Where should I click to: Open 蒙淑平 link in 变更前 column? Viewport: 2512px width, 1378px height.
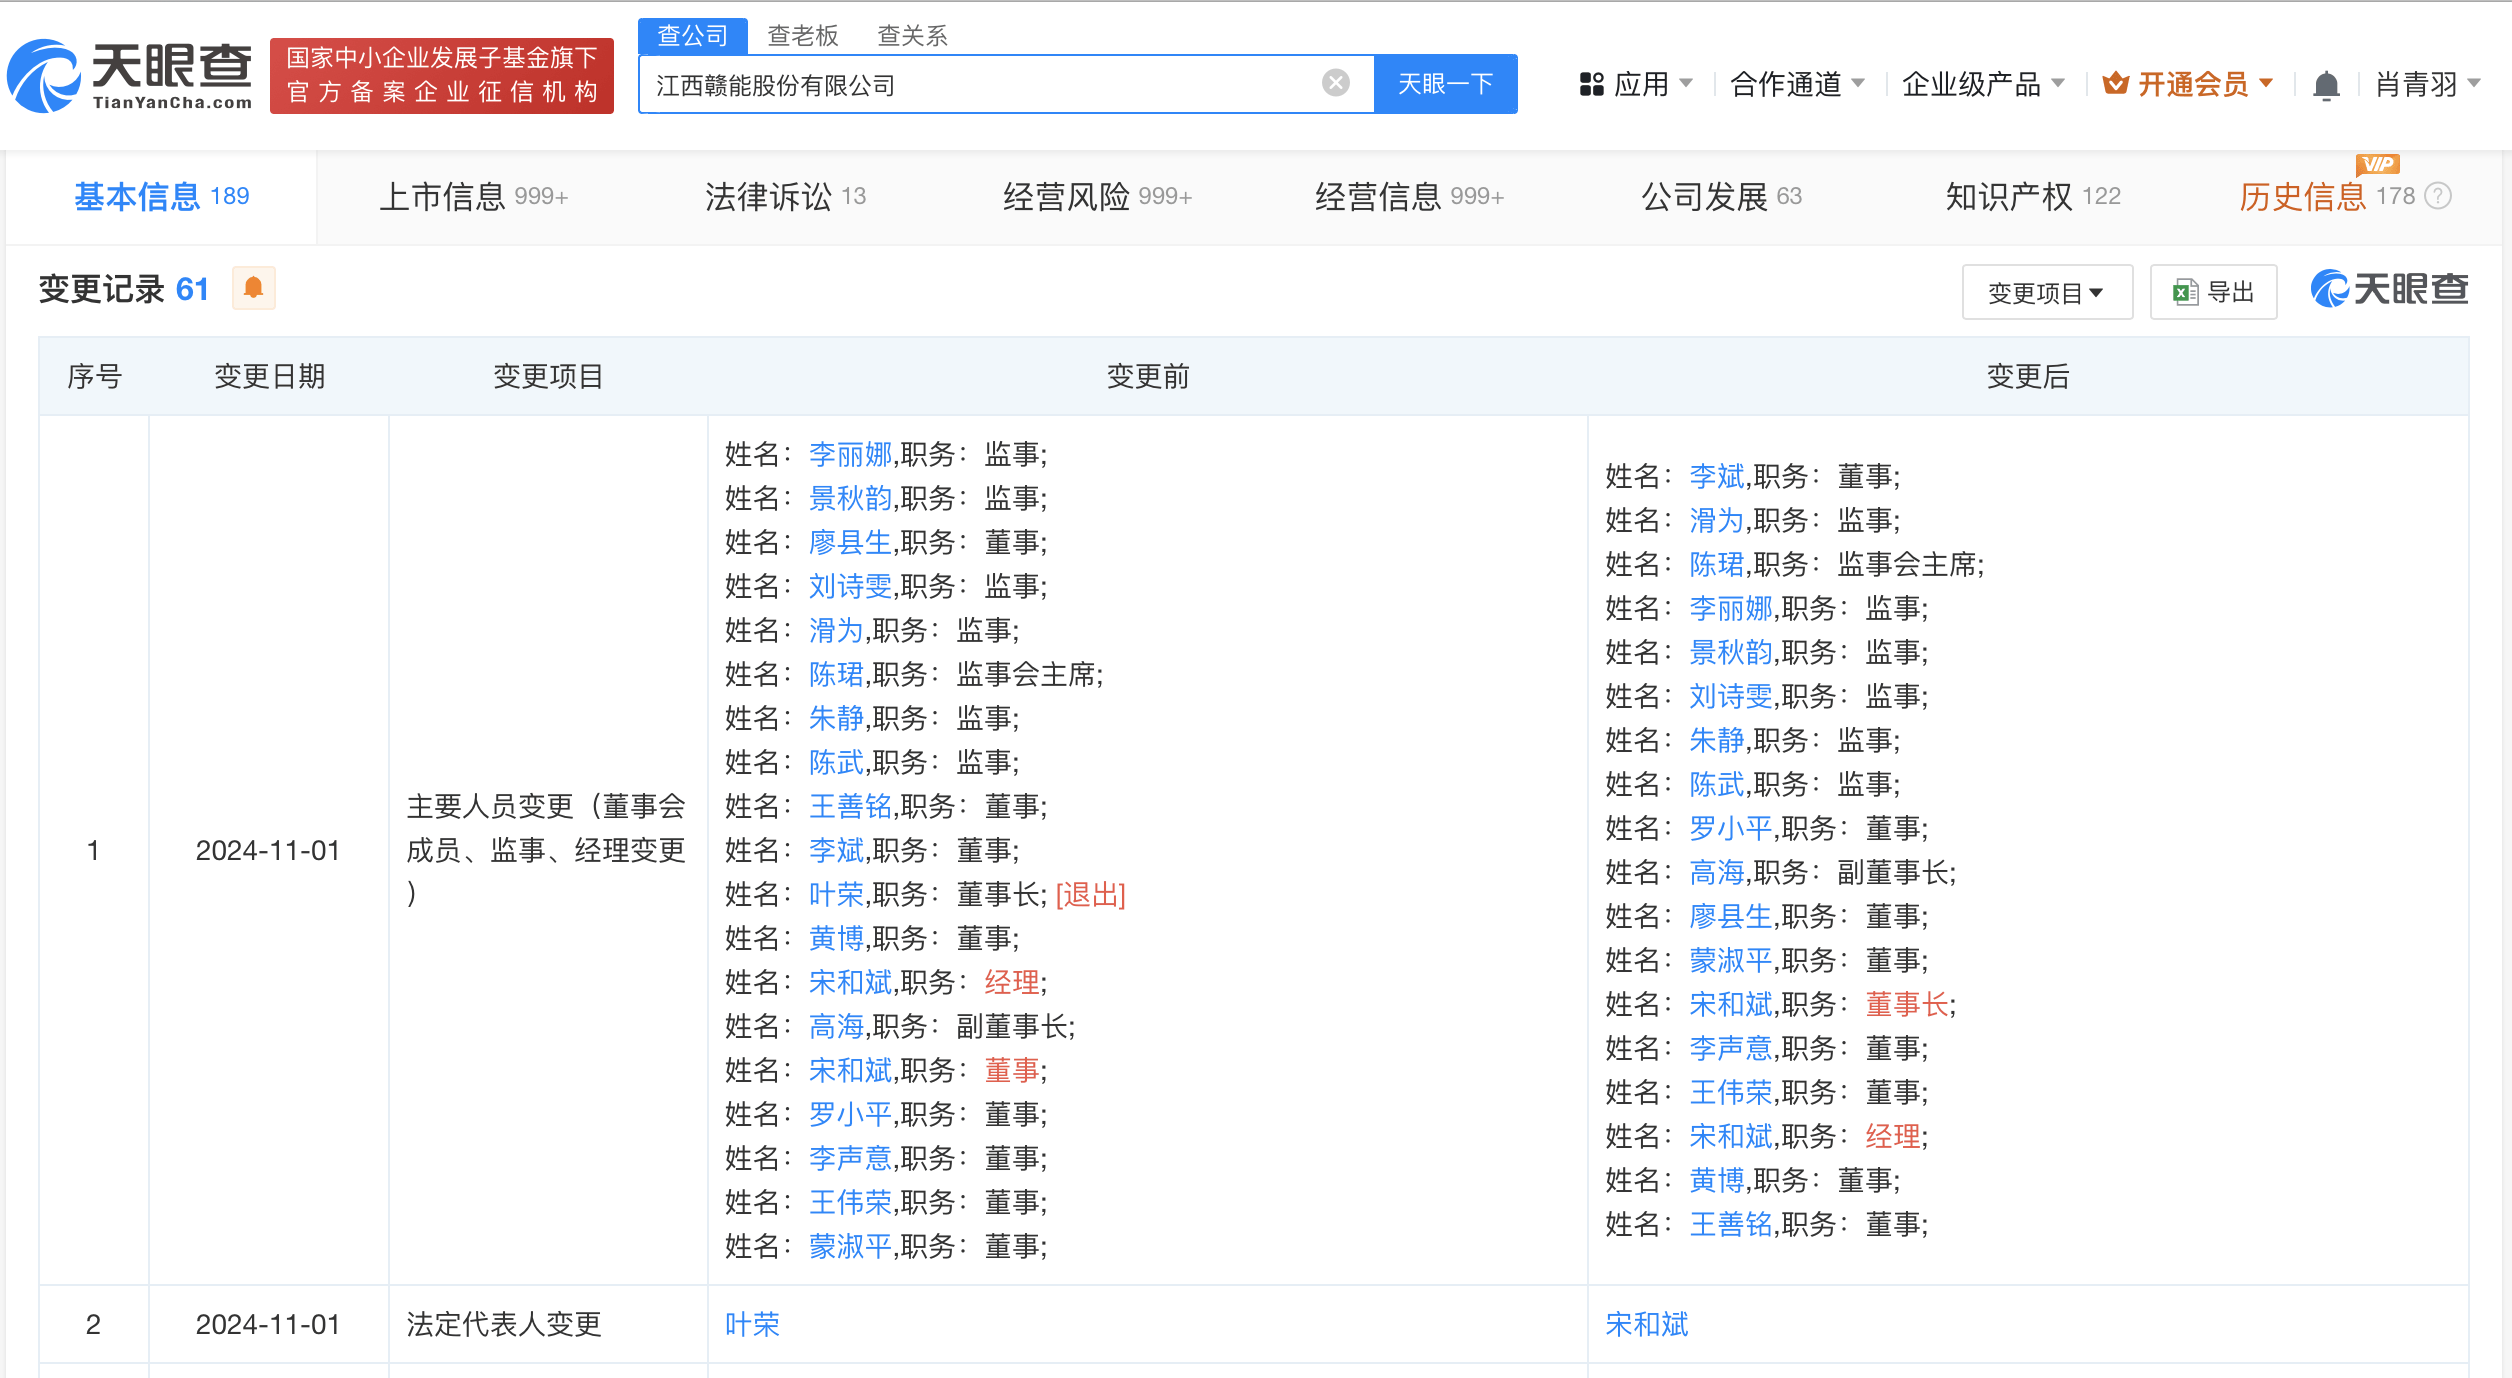(x=850, y=1246)
